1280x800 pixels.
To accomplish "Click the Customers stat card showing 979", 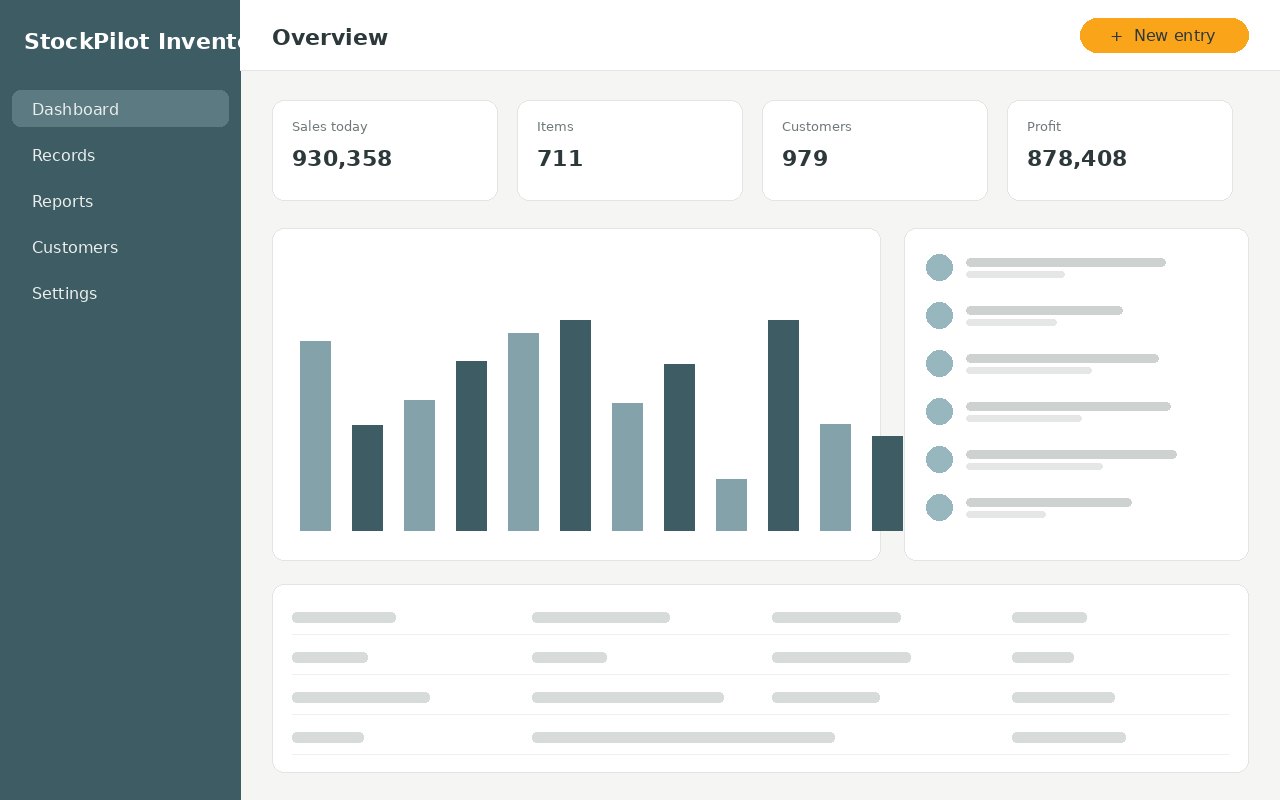I will point(875,150).
